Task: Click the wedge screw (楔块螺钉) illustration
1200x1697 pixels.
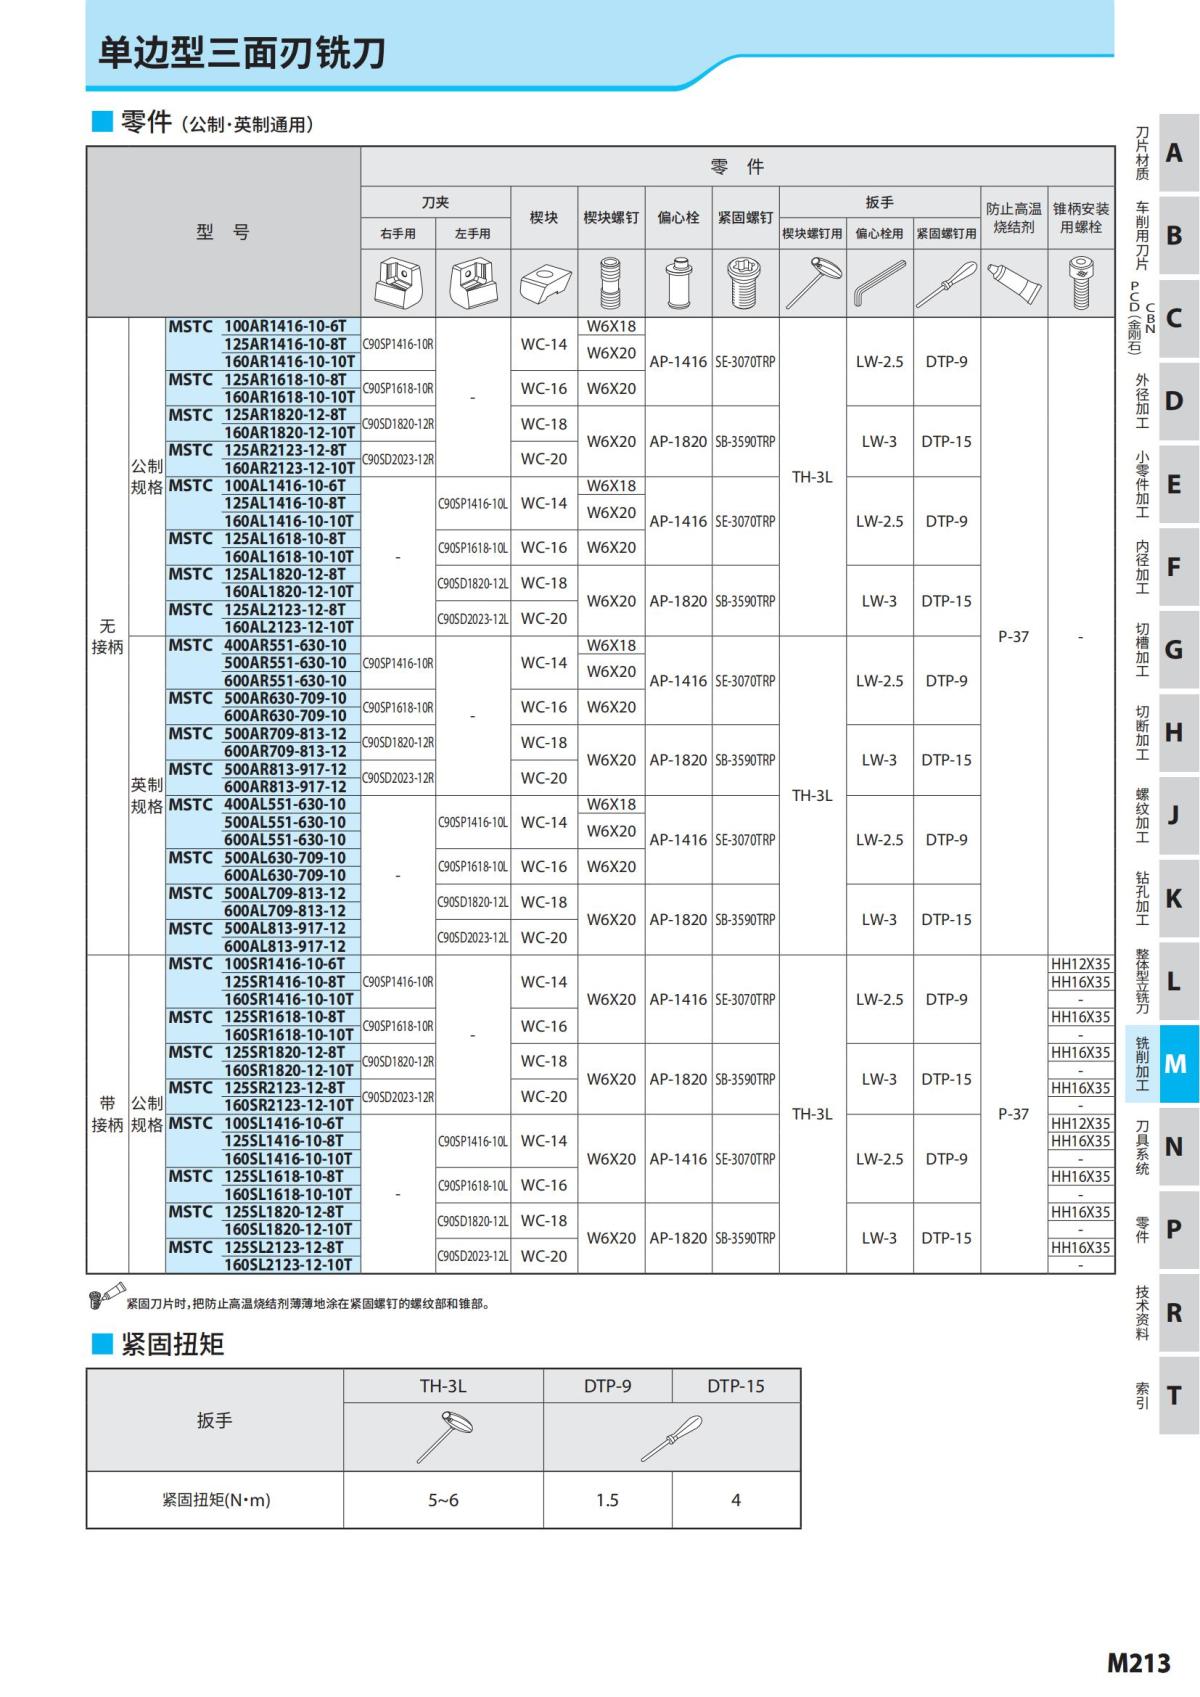Action: point(611,283)
